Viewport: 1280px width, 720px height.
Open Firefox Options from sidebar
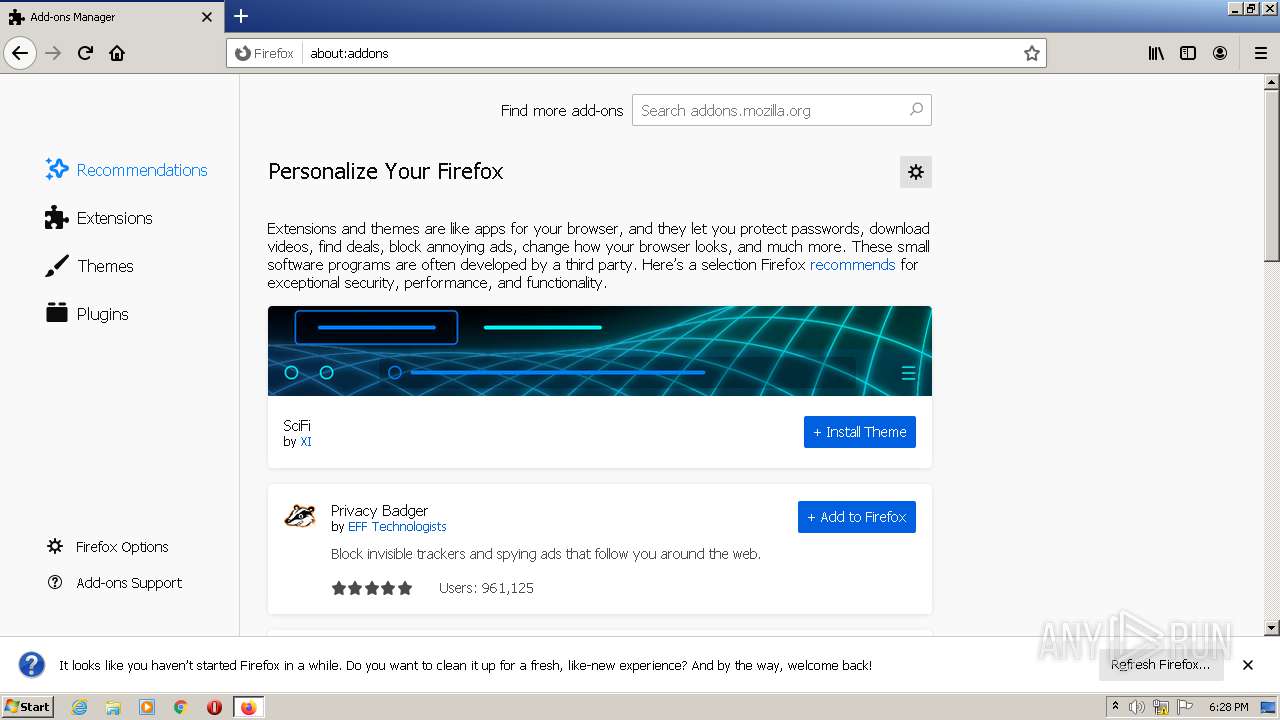tap(107, 547)
